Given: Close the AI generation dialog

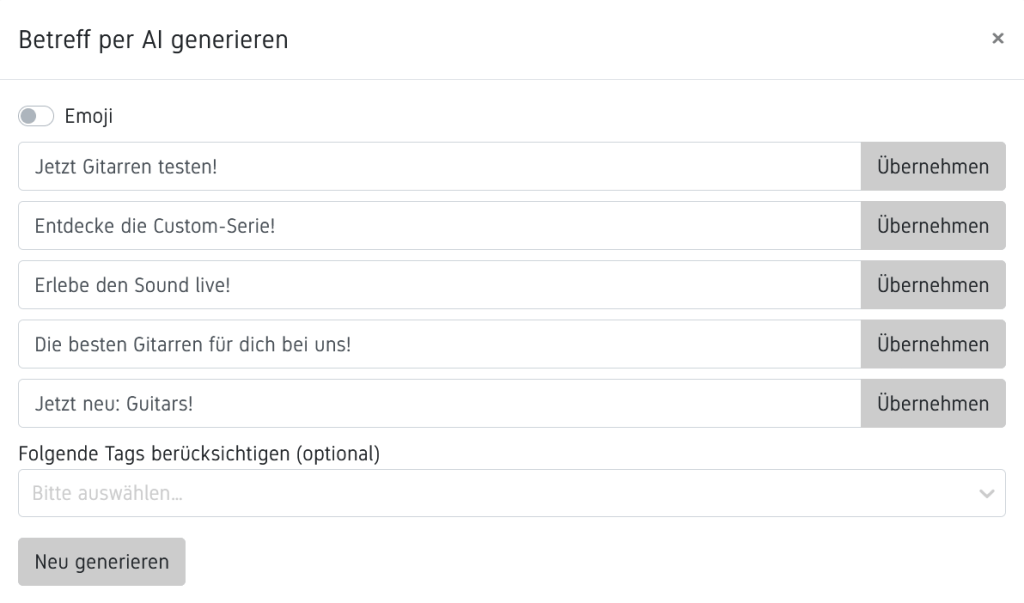Looking at the screenshot, I should (x=997, y=39).
